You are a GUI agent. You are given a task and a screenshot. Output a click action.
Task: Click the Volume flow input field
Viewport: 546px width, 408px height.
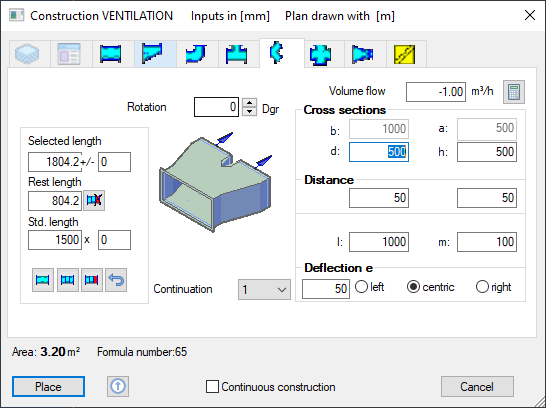[436, 92]
